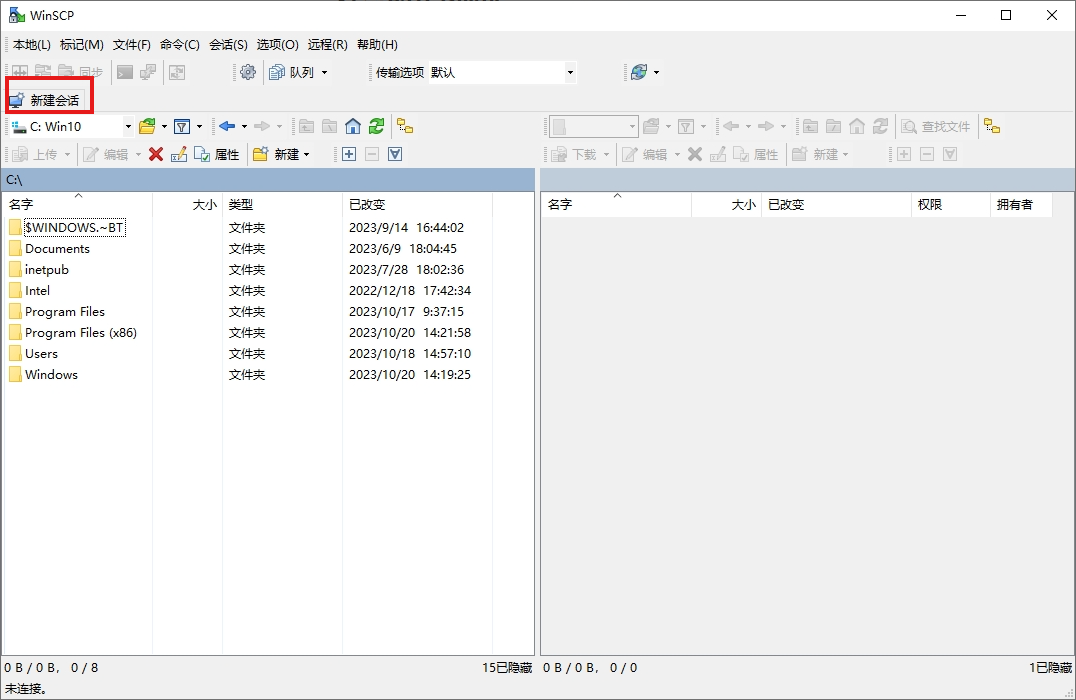Click the 查找文件 (Find Files) icon
This screenshot has height=700, width=1076.
click(937, 126)
